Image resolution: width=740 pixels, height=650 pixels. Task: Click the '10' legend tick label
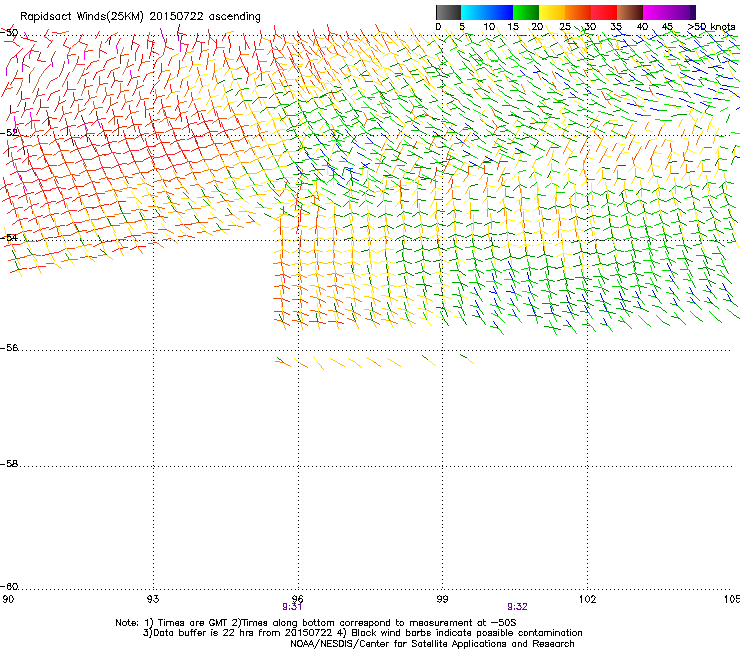[x=489, y=27]
